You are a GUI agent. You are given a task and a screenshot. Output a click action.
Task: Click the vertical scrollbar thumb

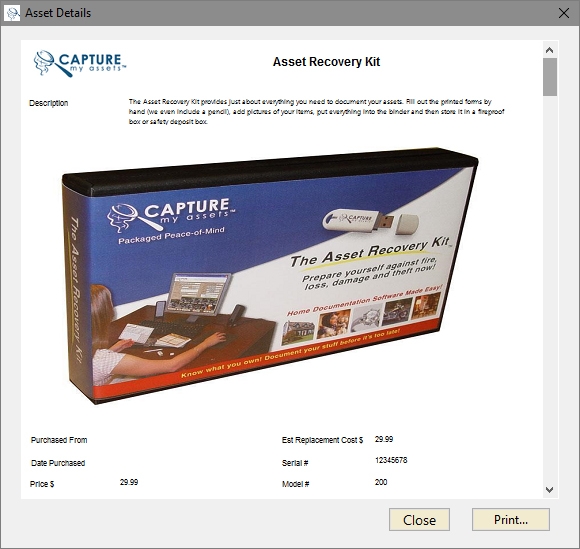[x=550, y=77]
